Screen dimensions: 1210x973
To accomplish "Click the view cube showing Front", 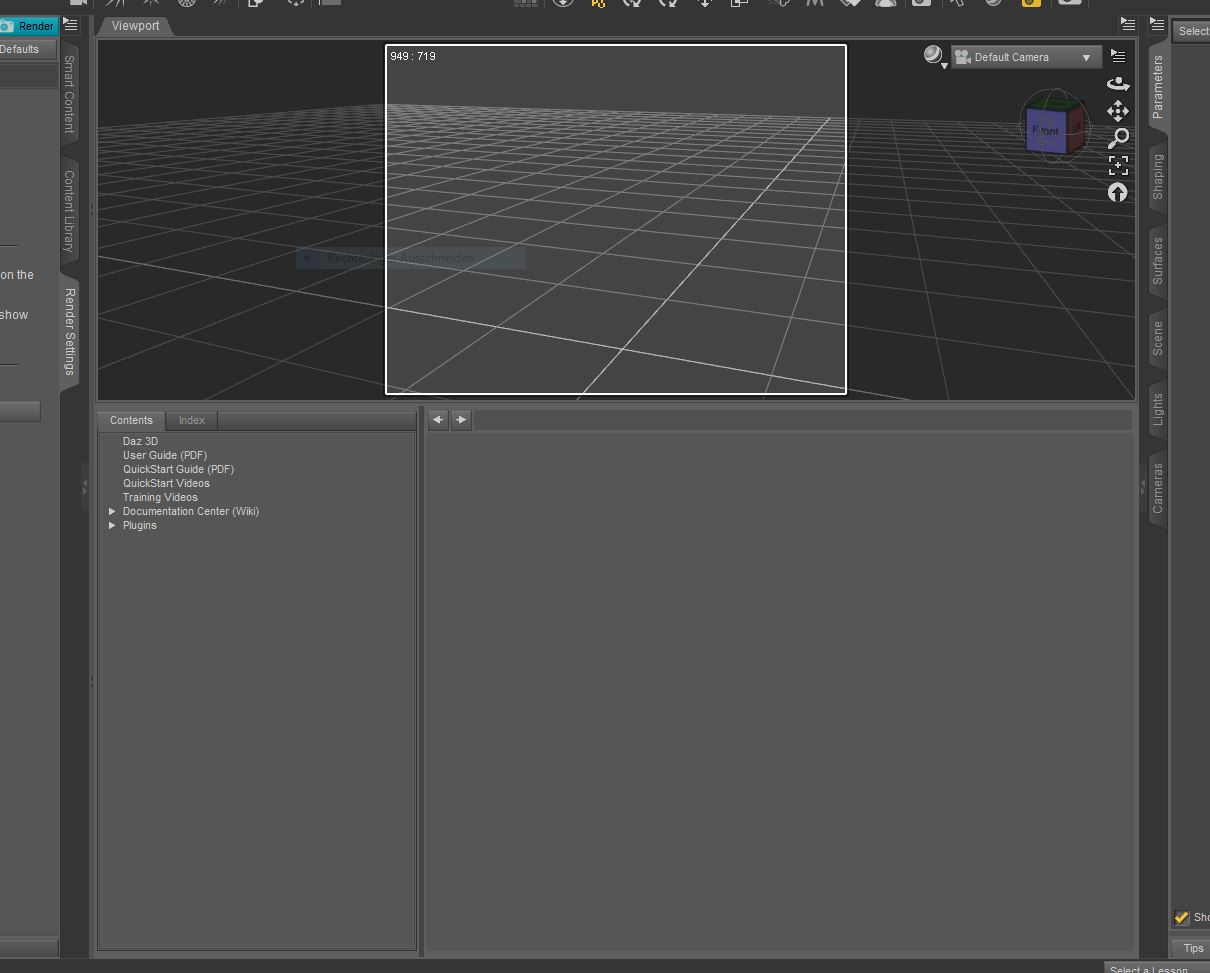I will point(1047,130).
